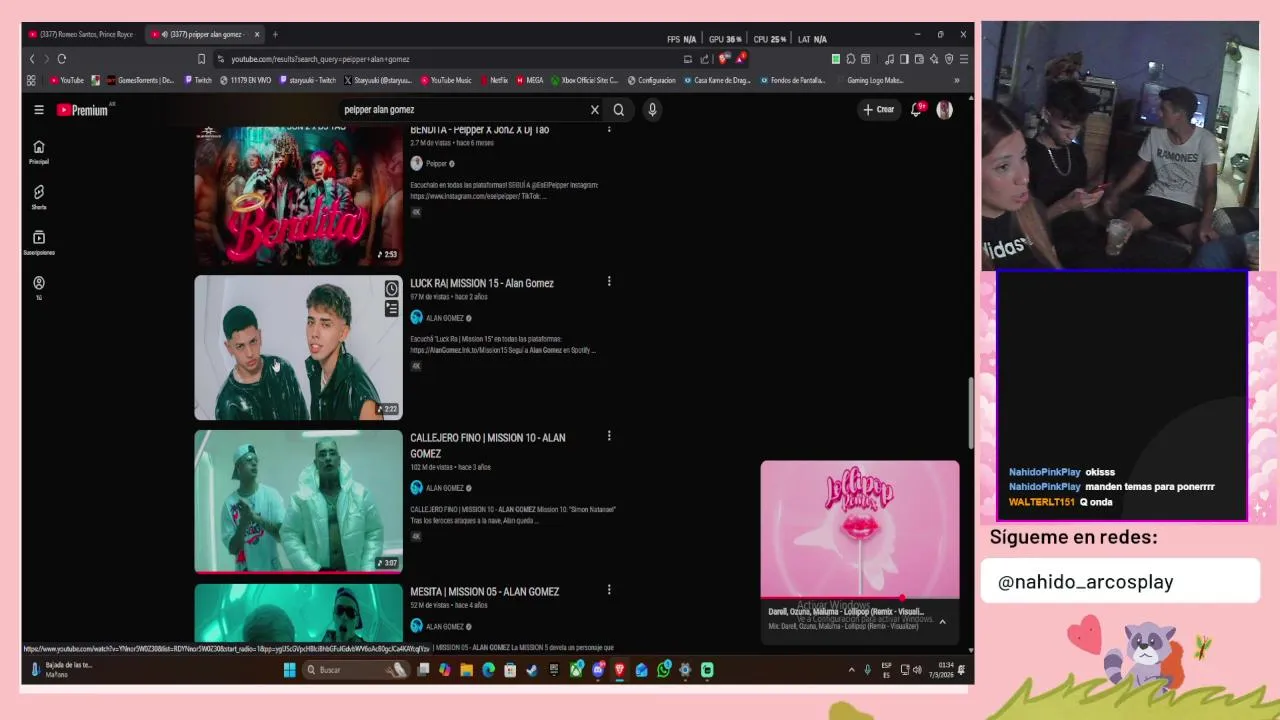This screenshot has height=720, width=1280.
Task: Open Brave browser from the taskbar
Action: 620,670
